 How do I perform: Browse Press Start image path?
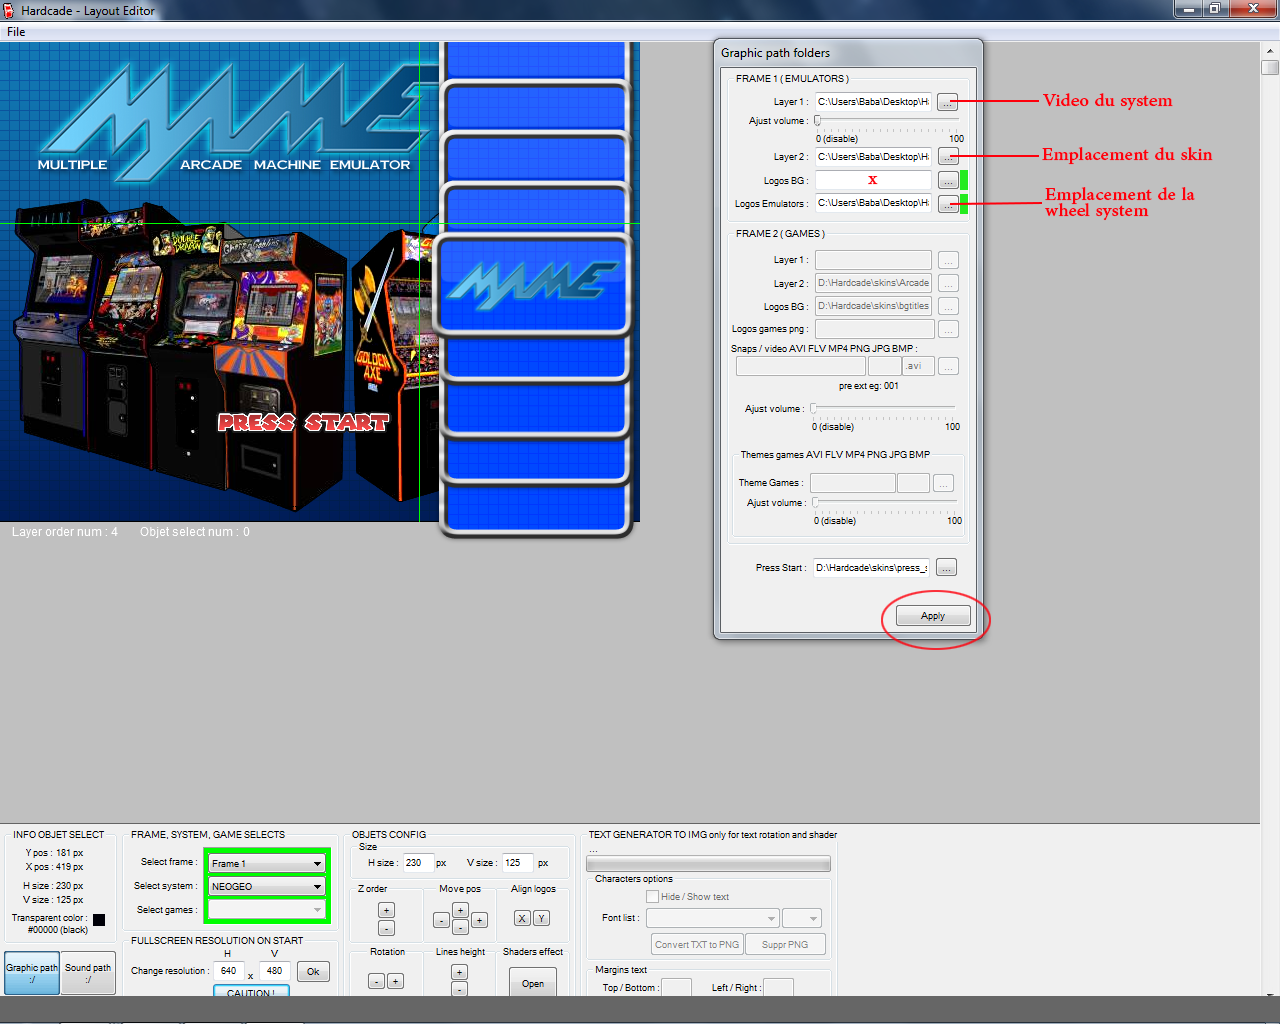point(947,568)
